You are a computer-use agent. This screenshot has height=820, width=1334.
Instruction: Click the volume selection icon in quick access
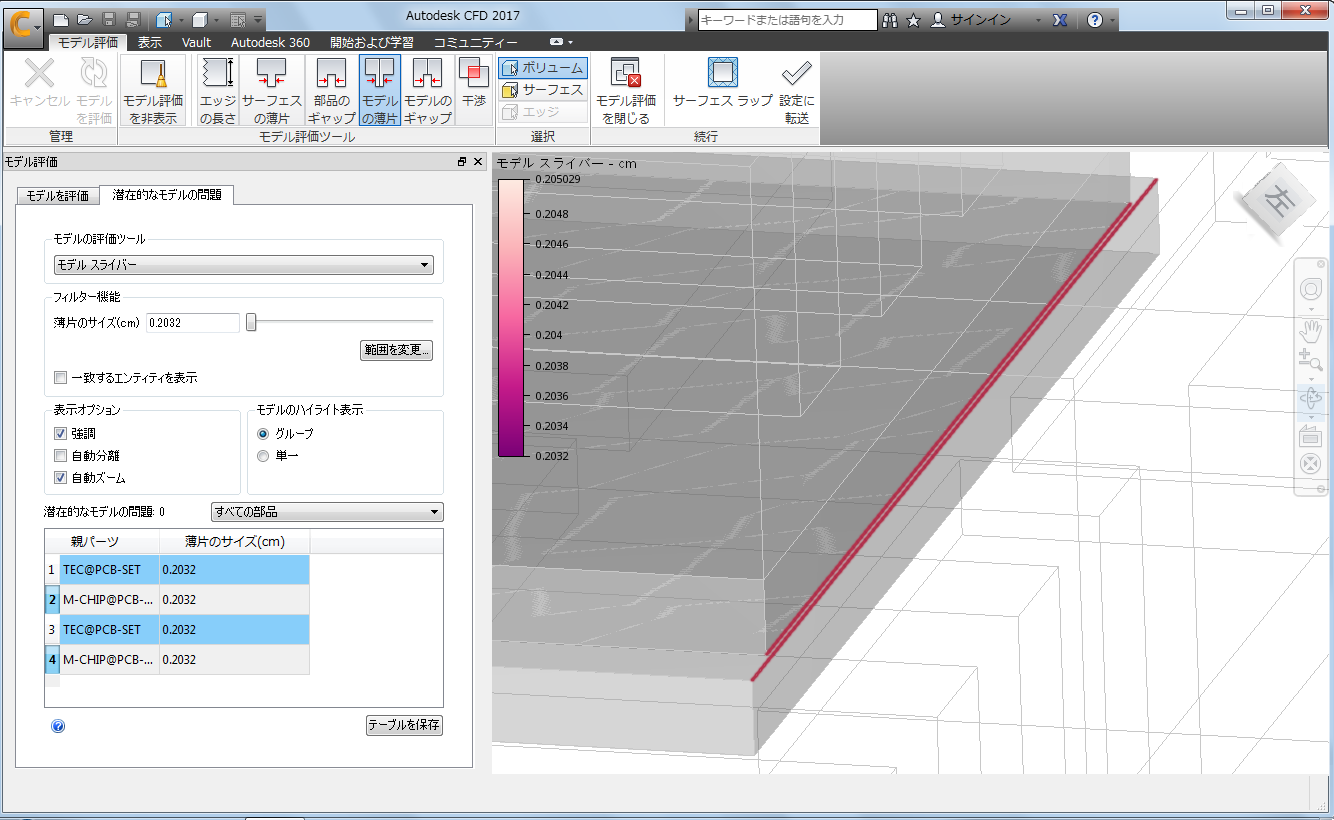pyautogui.click(x=165, y=19)
